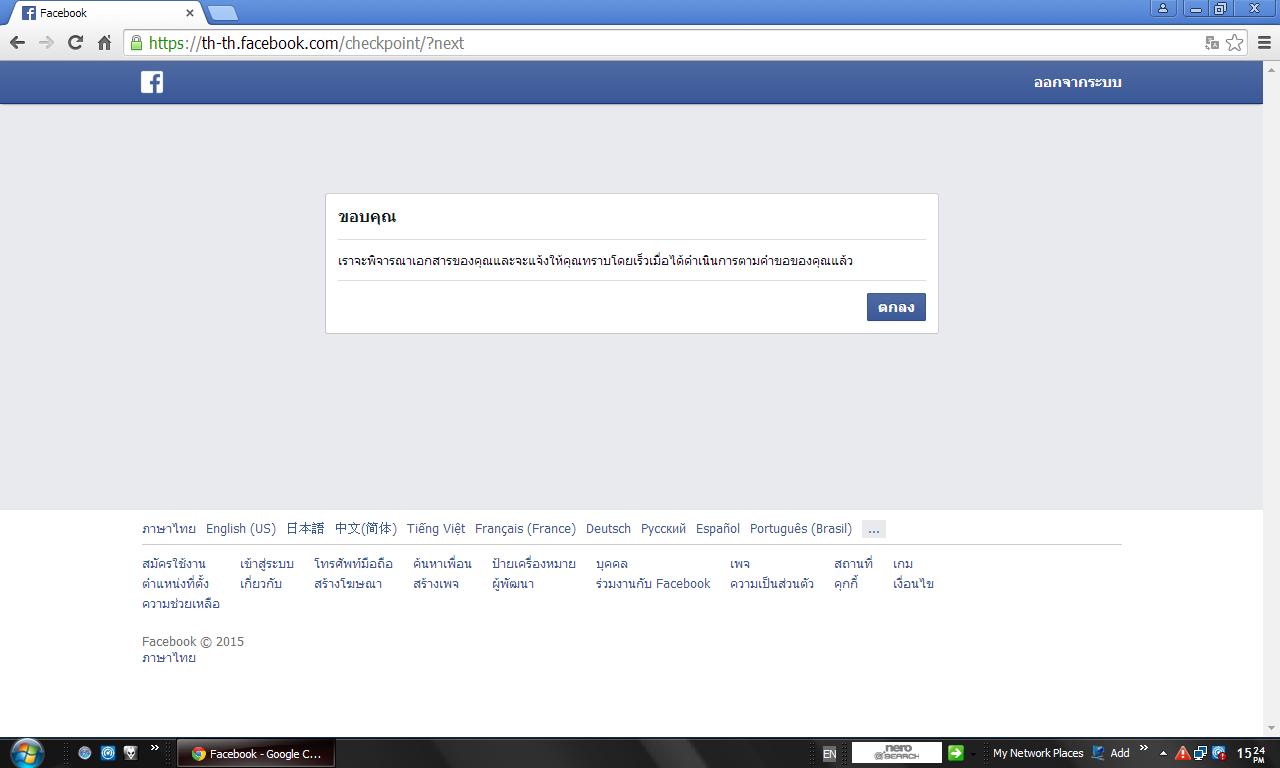Viewport: 1280px width, 768px height.
Task: Click the green arrow next to Nero Search
Action: (x=956, y=753)
